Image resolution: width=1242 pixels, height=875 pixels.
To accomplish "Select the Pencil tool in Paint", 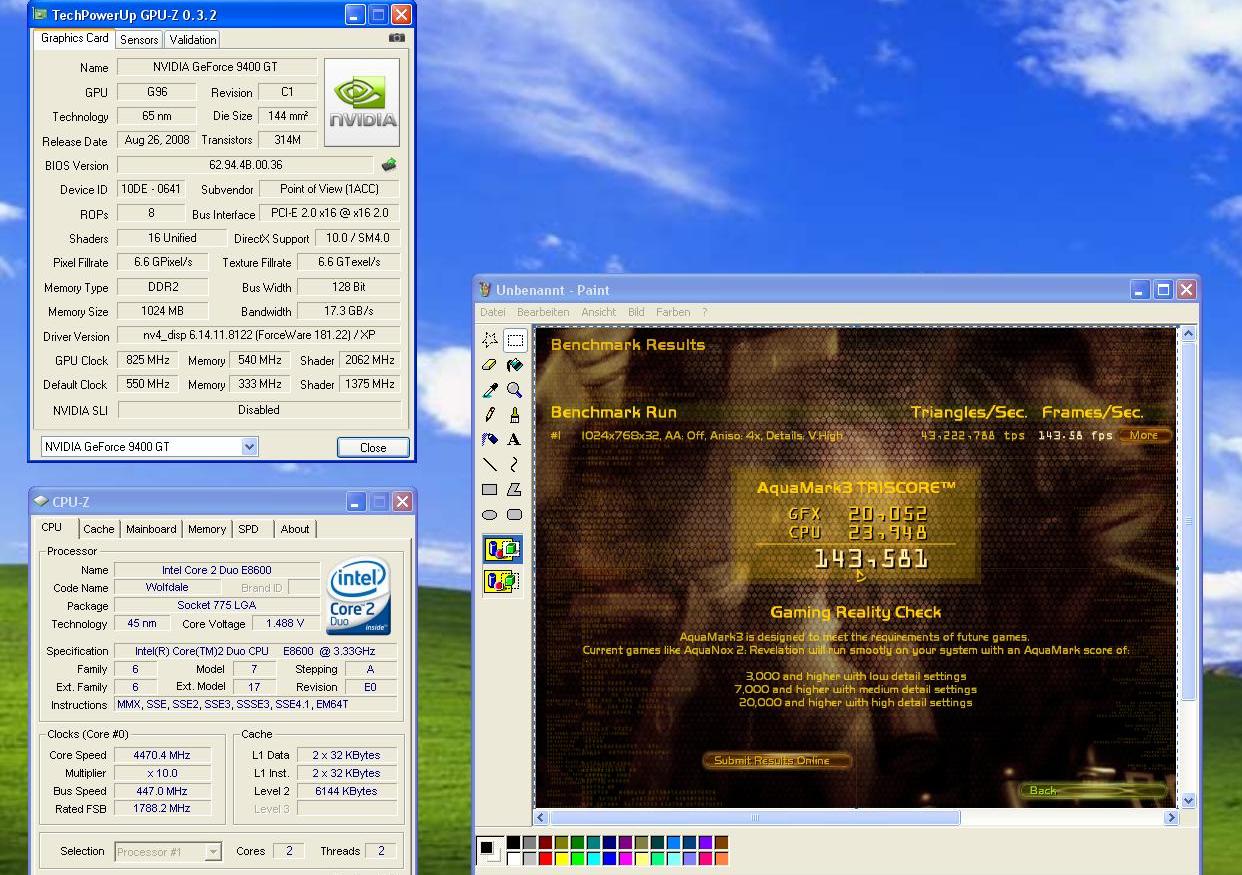I will click(x=490, y=415).
